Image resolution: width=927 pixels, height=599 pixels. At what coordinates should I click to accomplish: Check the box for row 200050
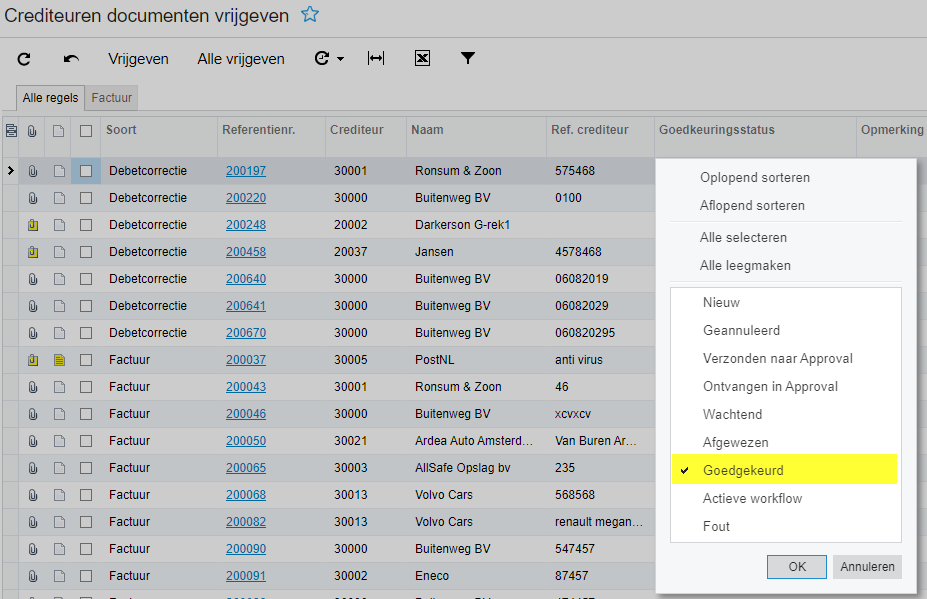click(86, 441)
